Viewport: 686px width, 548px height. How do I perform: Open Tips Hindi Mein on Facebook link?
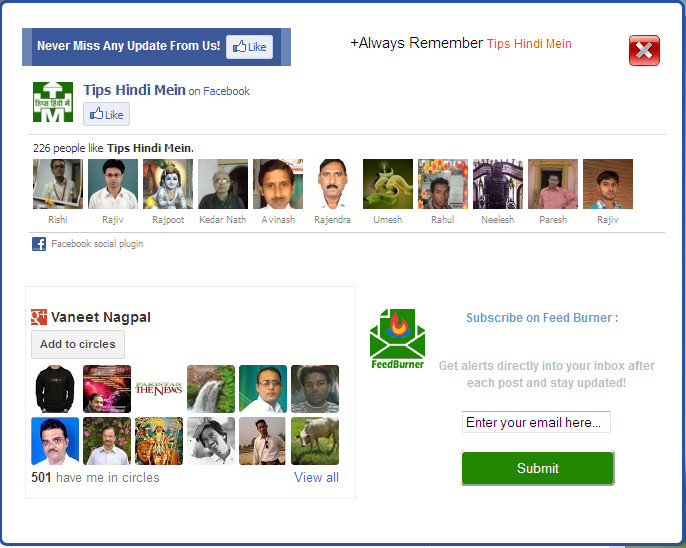tap(166, 90)
